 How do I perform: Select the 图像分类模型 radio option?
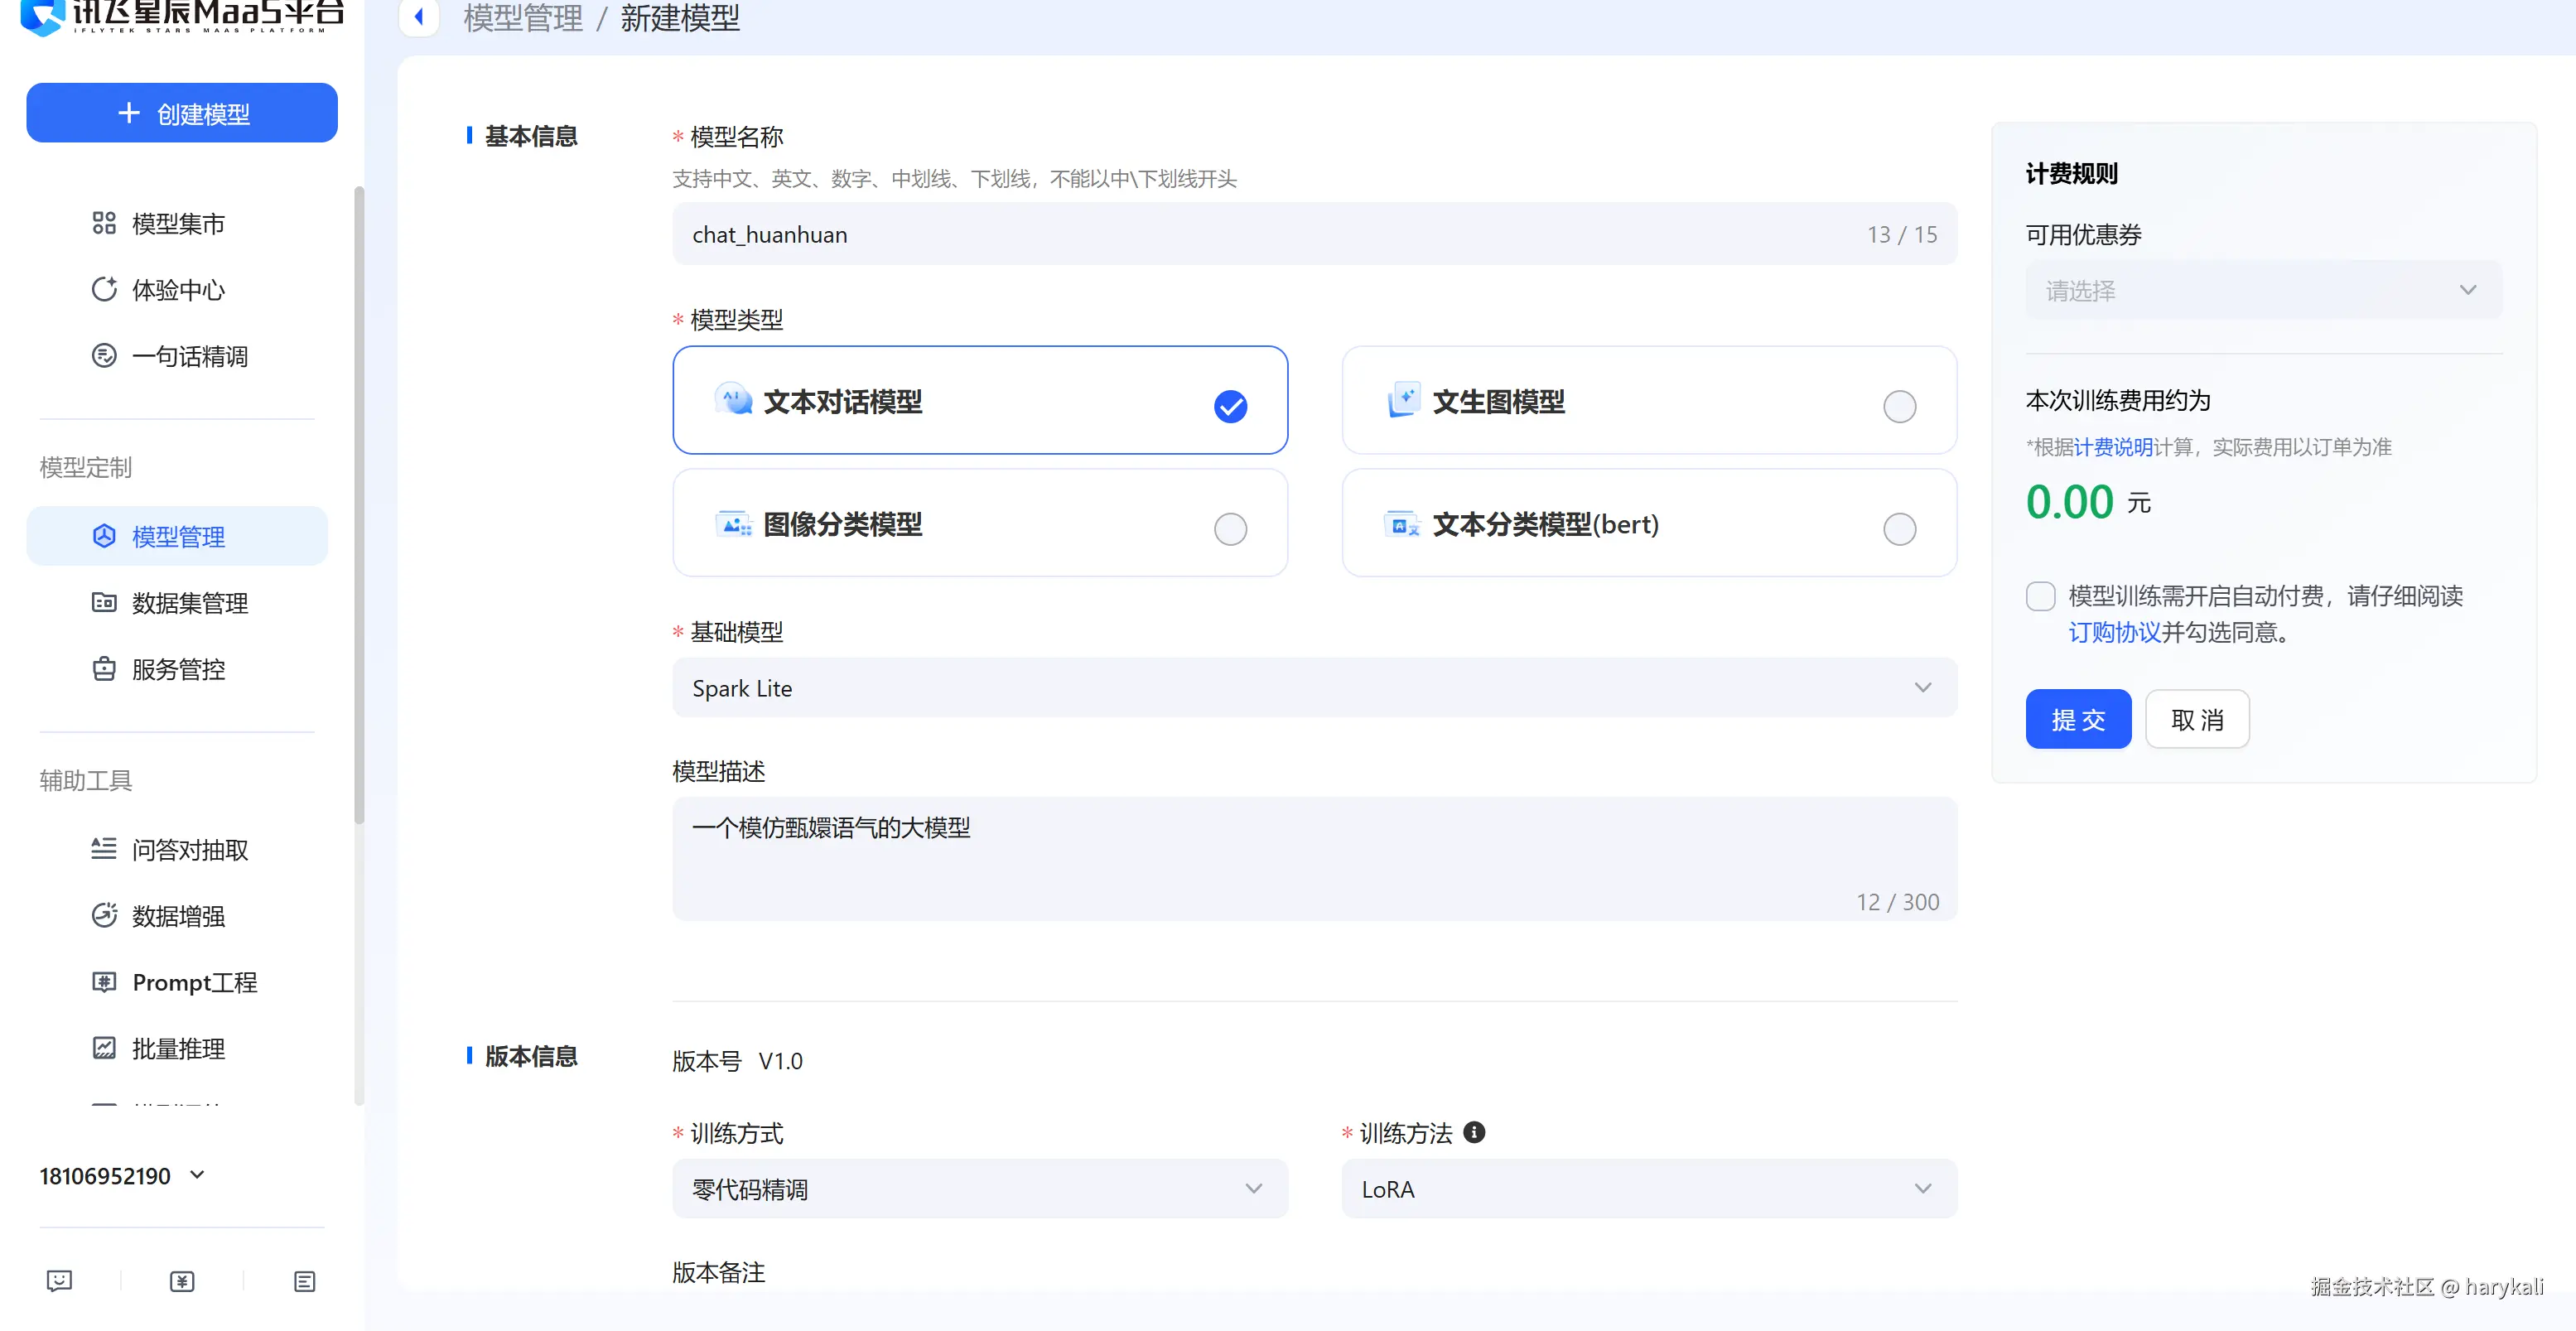tap(1229, 528)
